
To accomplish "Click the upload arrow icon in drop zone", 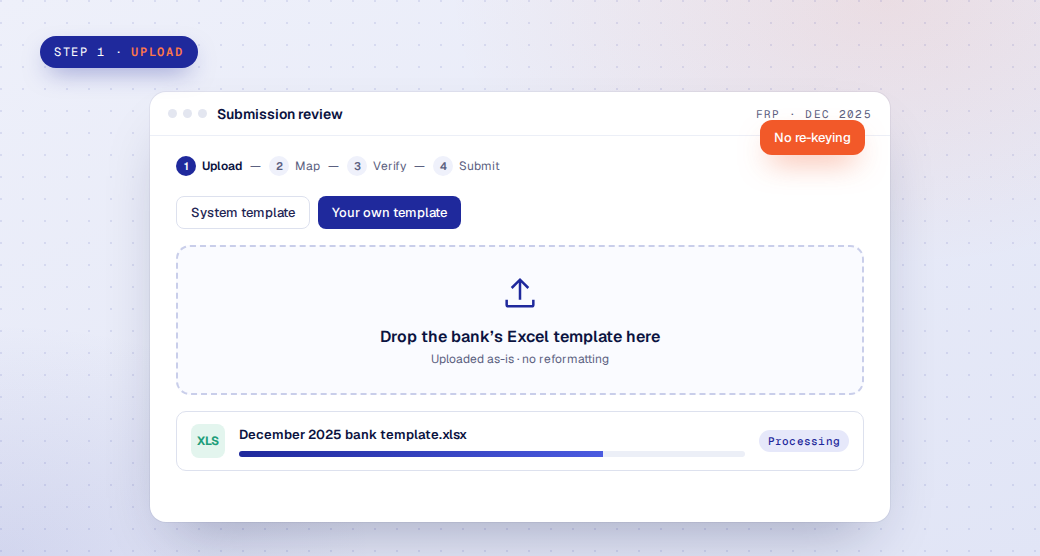I will [x=519, y=293].
